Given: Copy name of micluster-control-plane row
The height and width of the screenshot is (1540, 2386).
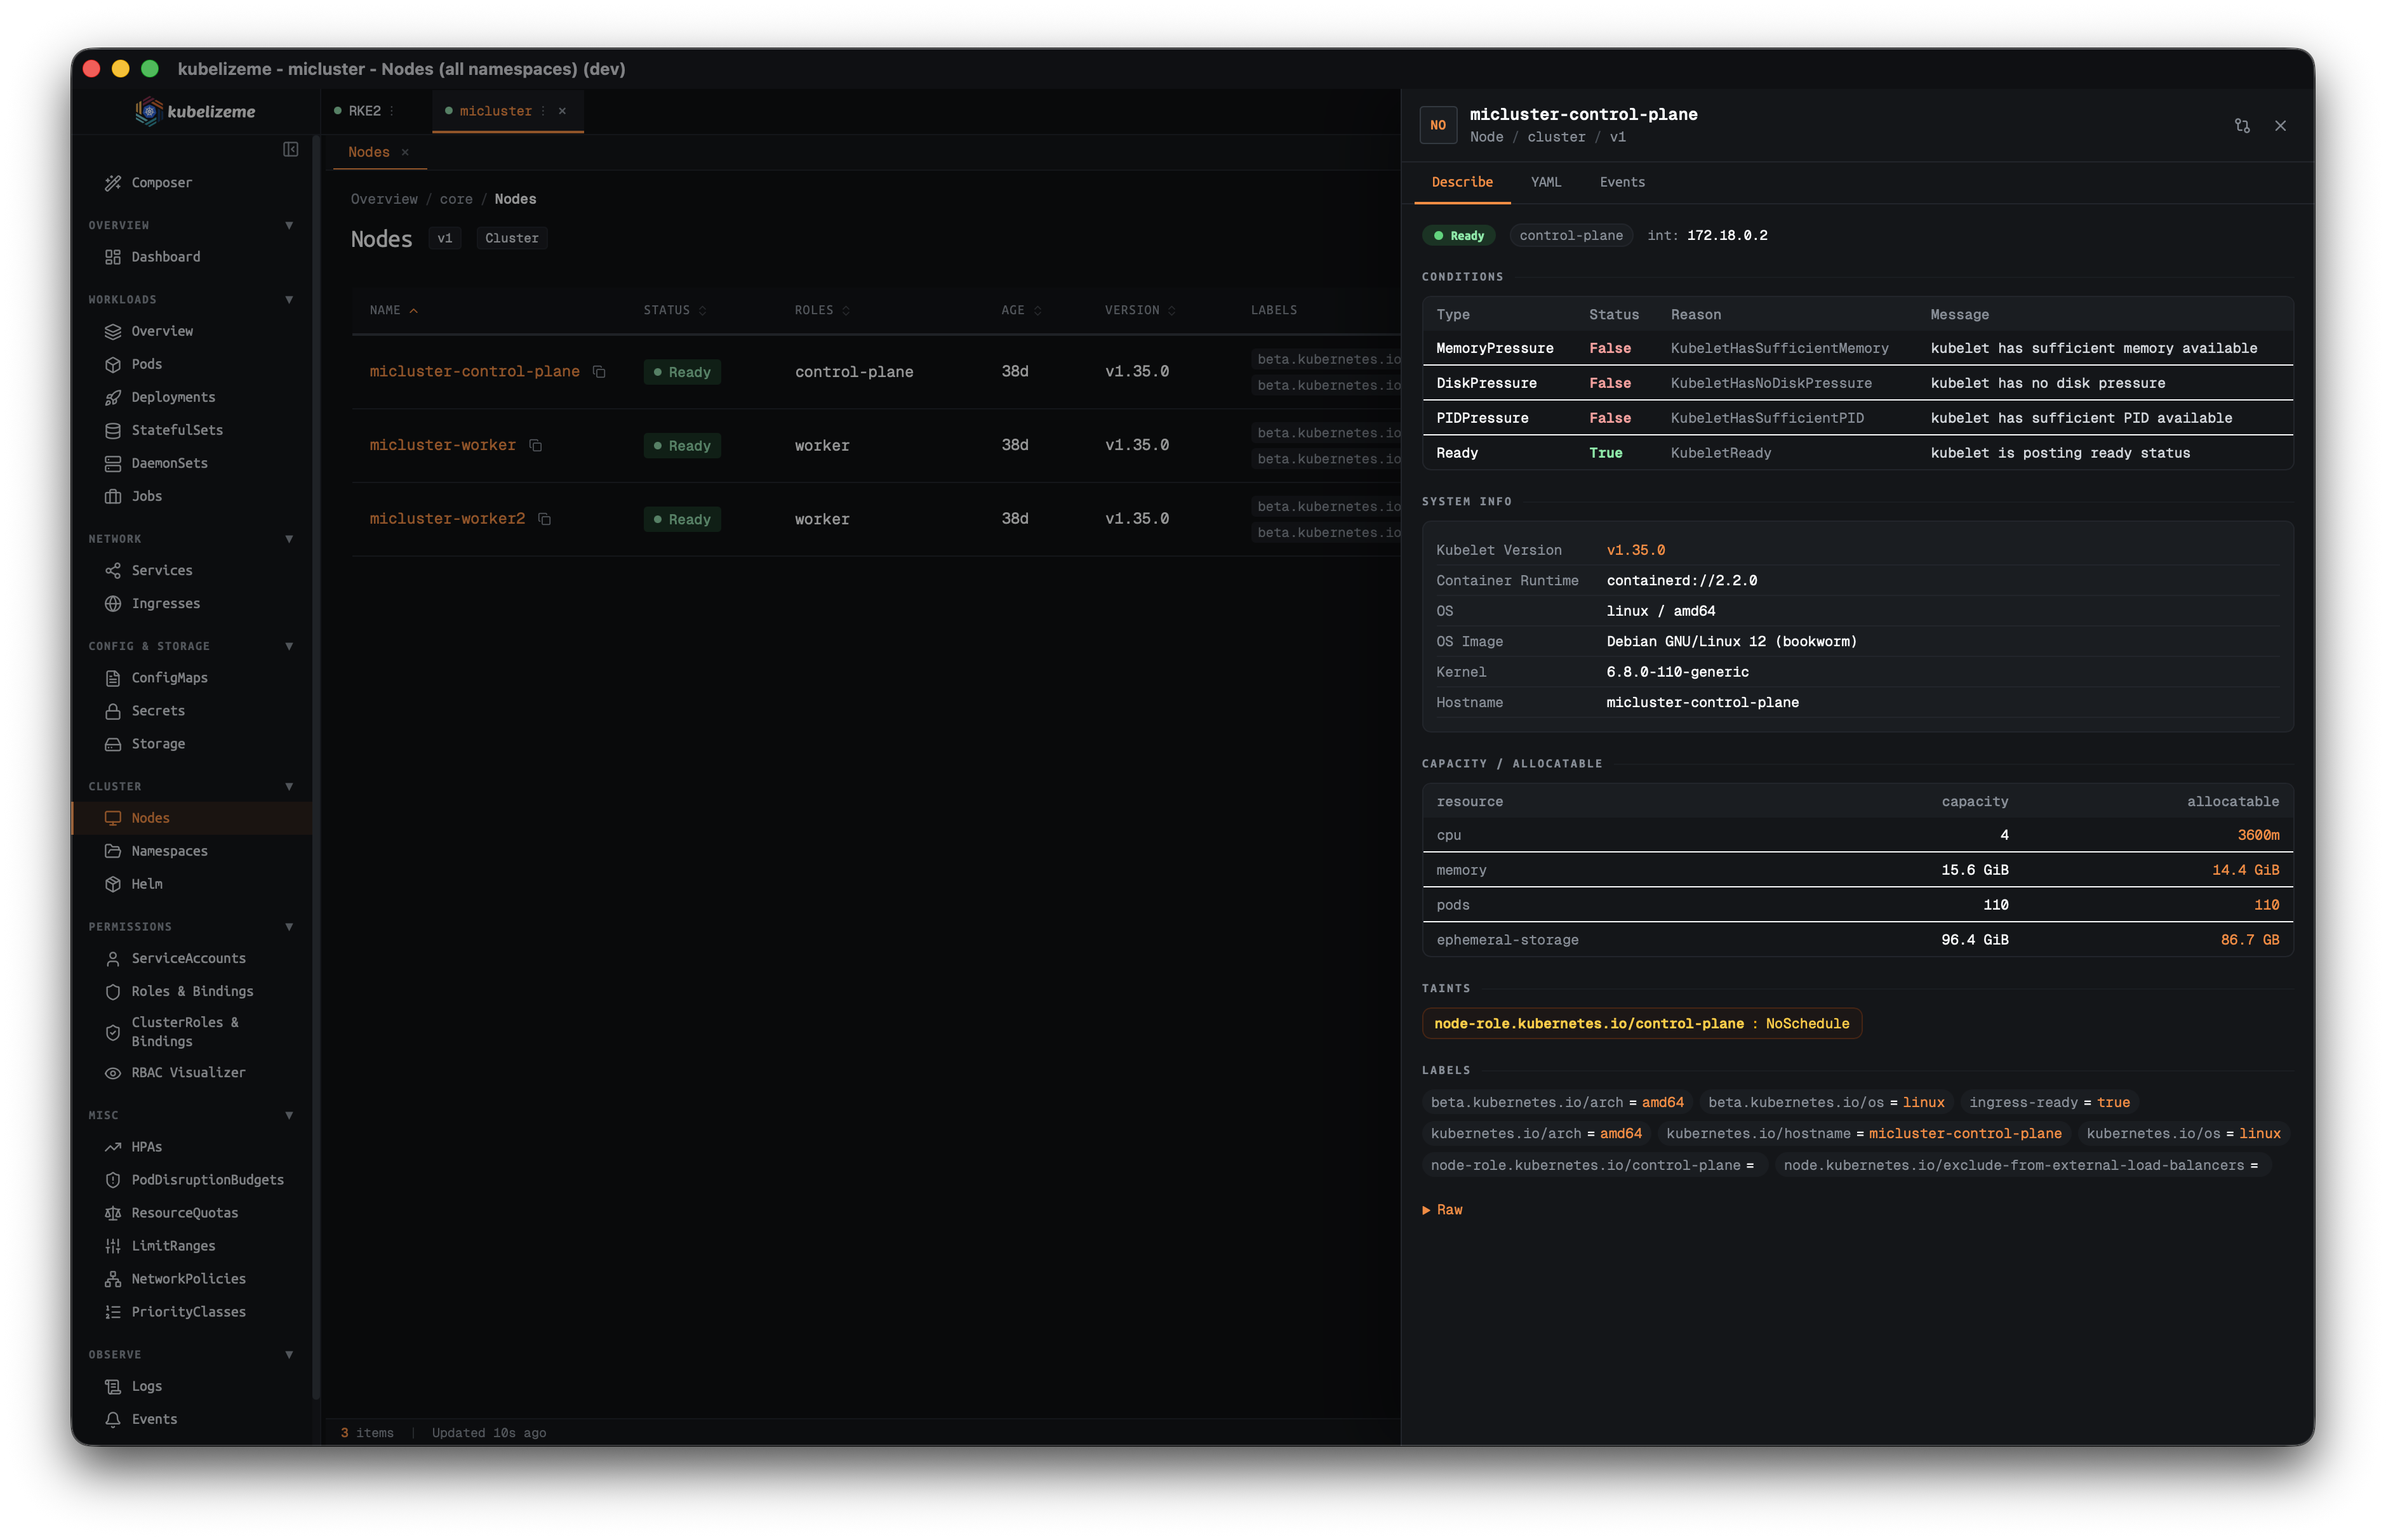Looking at the screenshot, I should click(599, 371).
